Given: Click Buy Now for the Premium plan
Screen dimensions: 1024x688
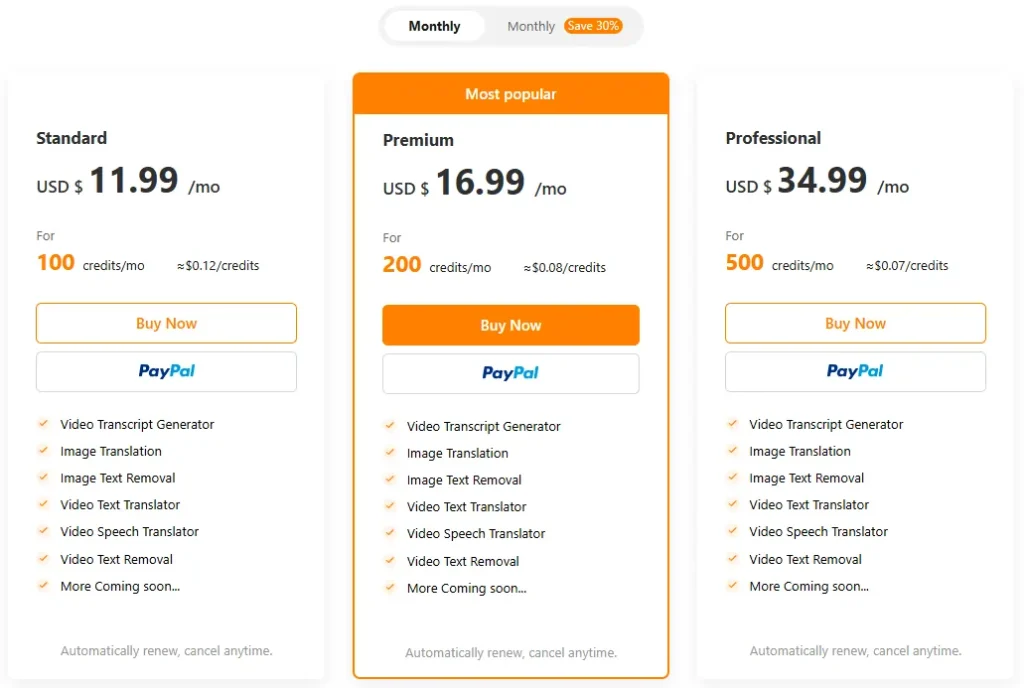Looking at the screenshot, I should (x=510, y=325).
